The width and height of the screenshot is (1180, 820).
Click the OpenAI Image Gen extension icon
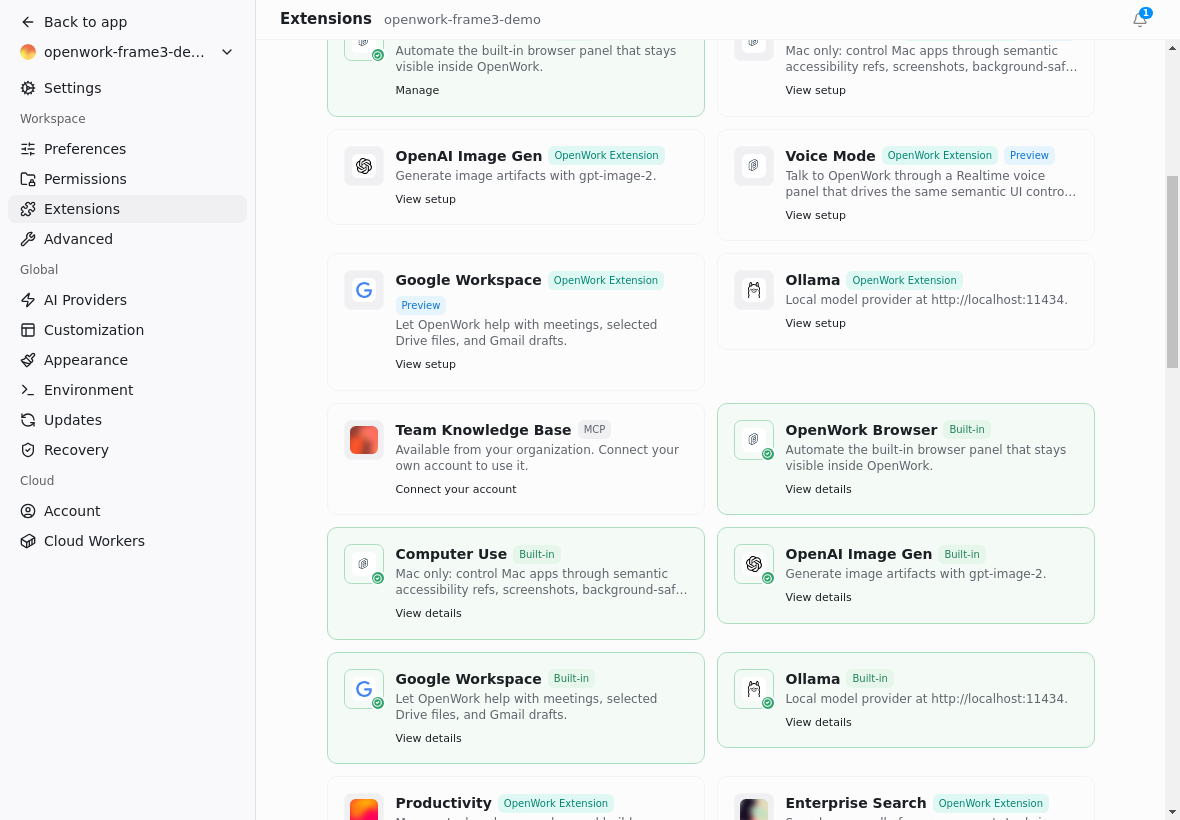click(x=364, y=166)
